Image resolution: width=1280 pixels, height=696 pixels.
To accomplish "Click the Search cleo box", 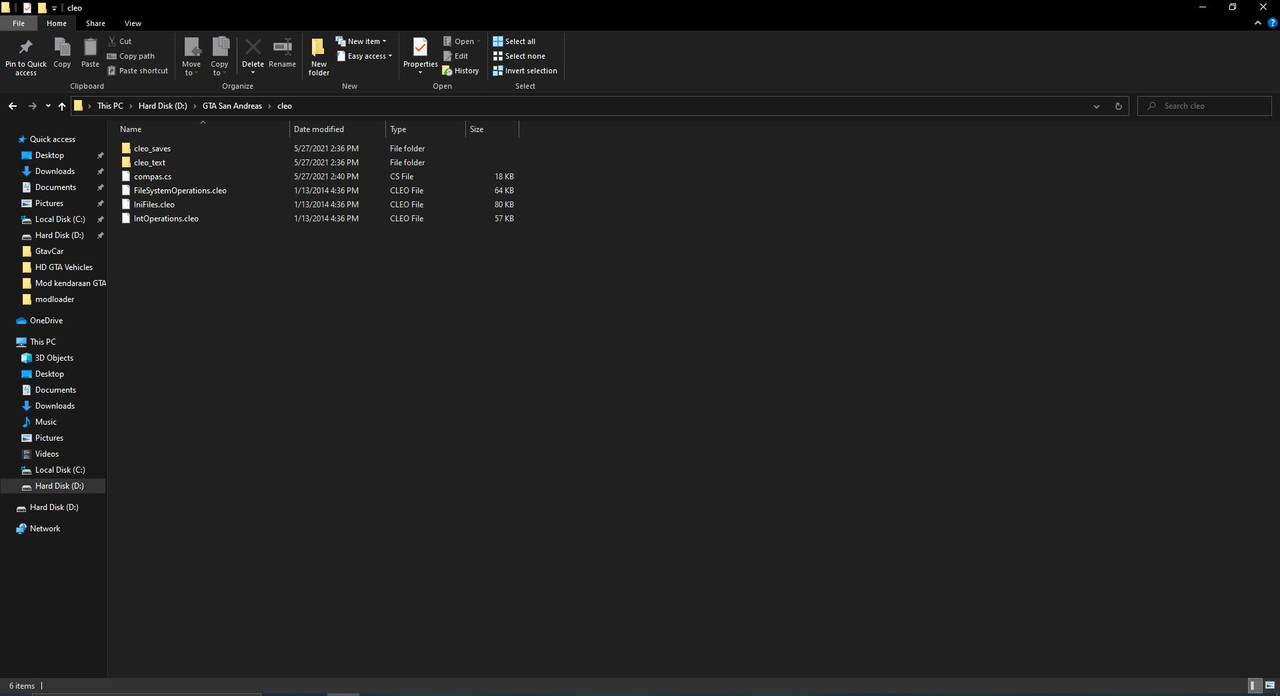I will [1205, 106].
